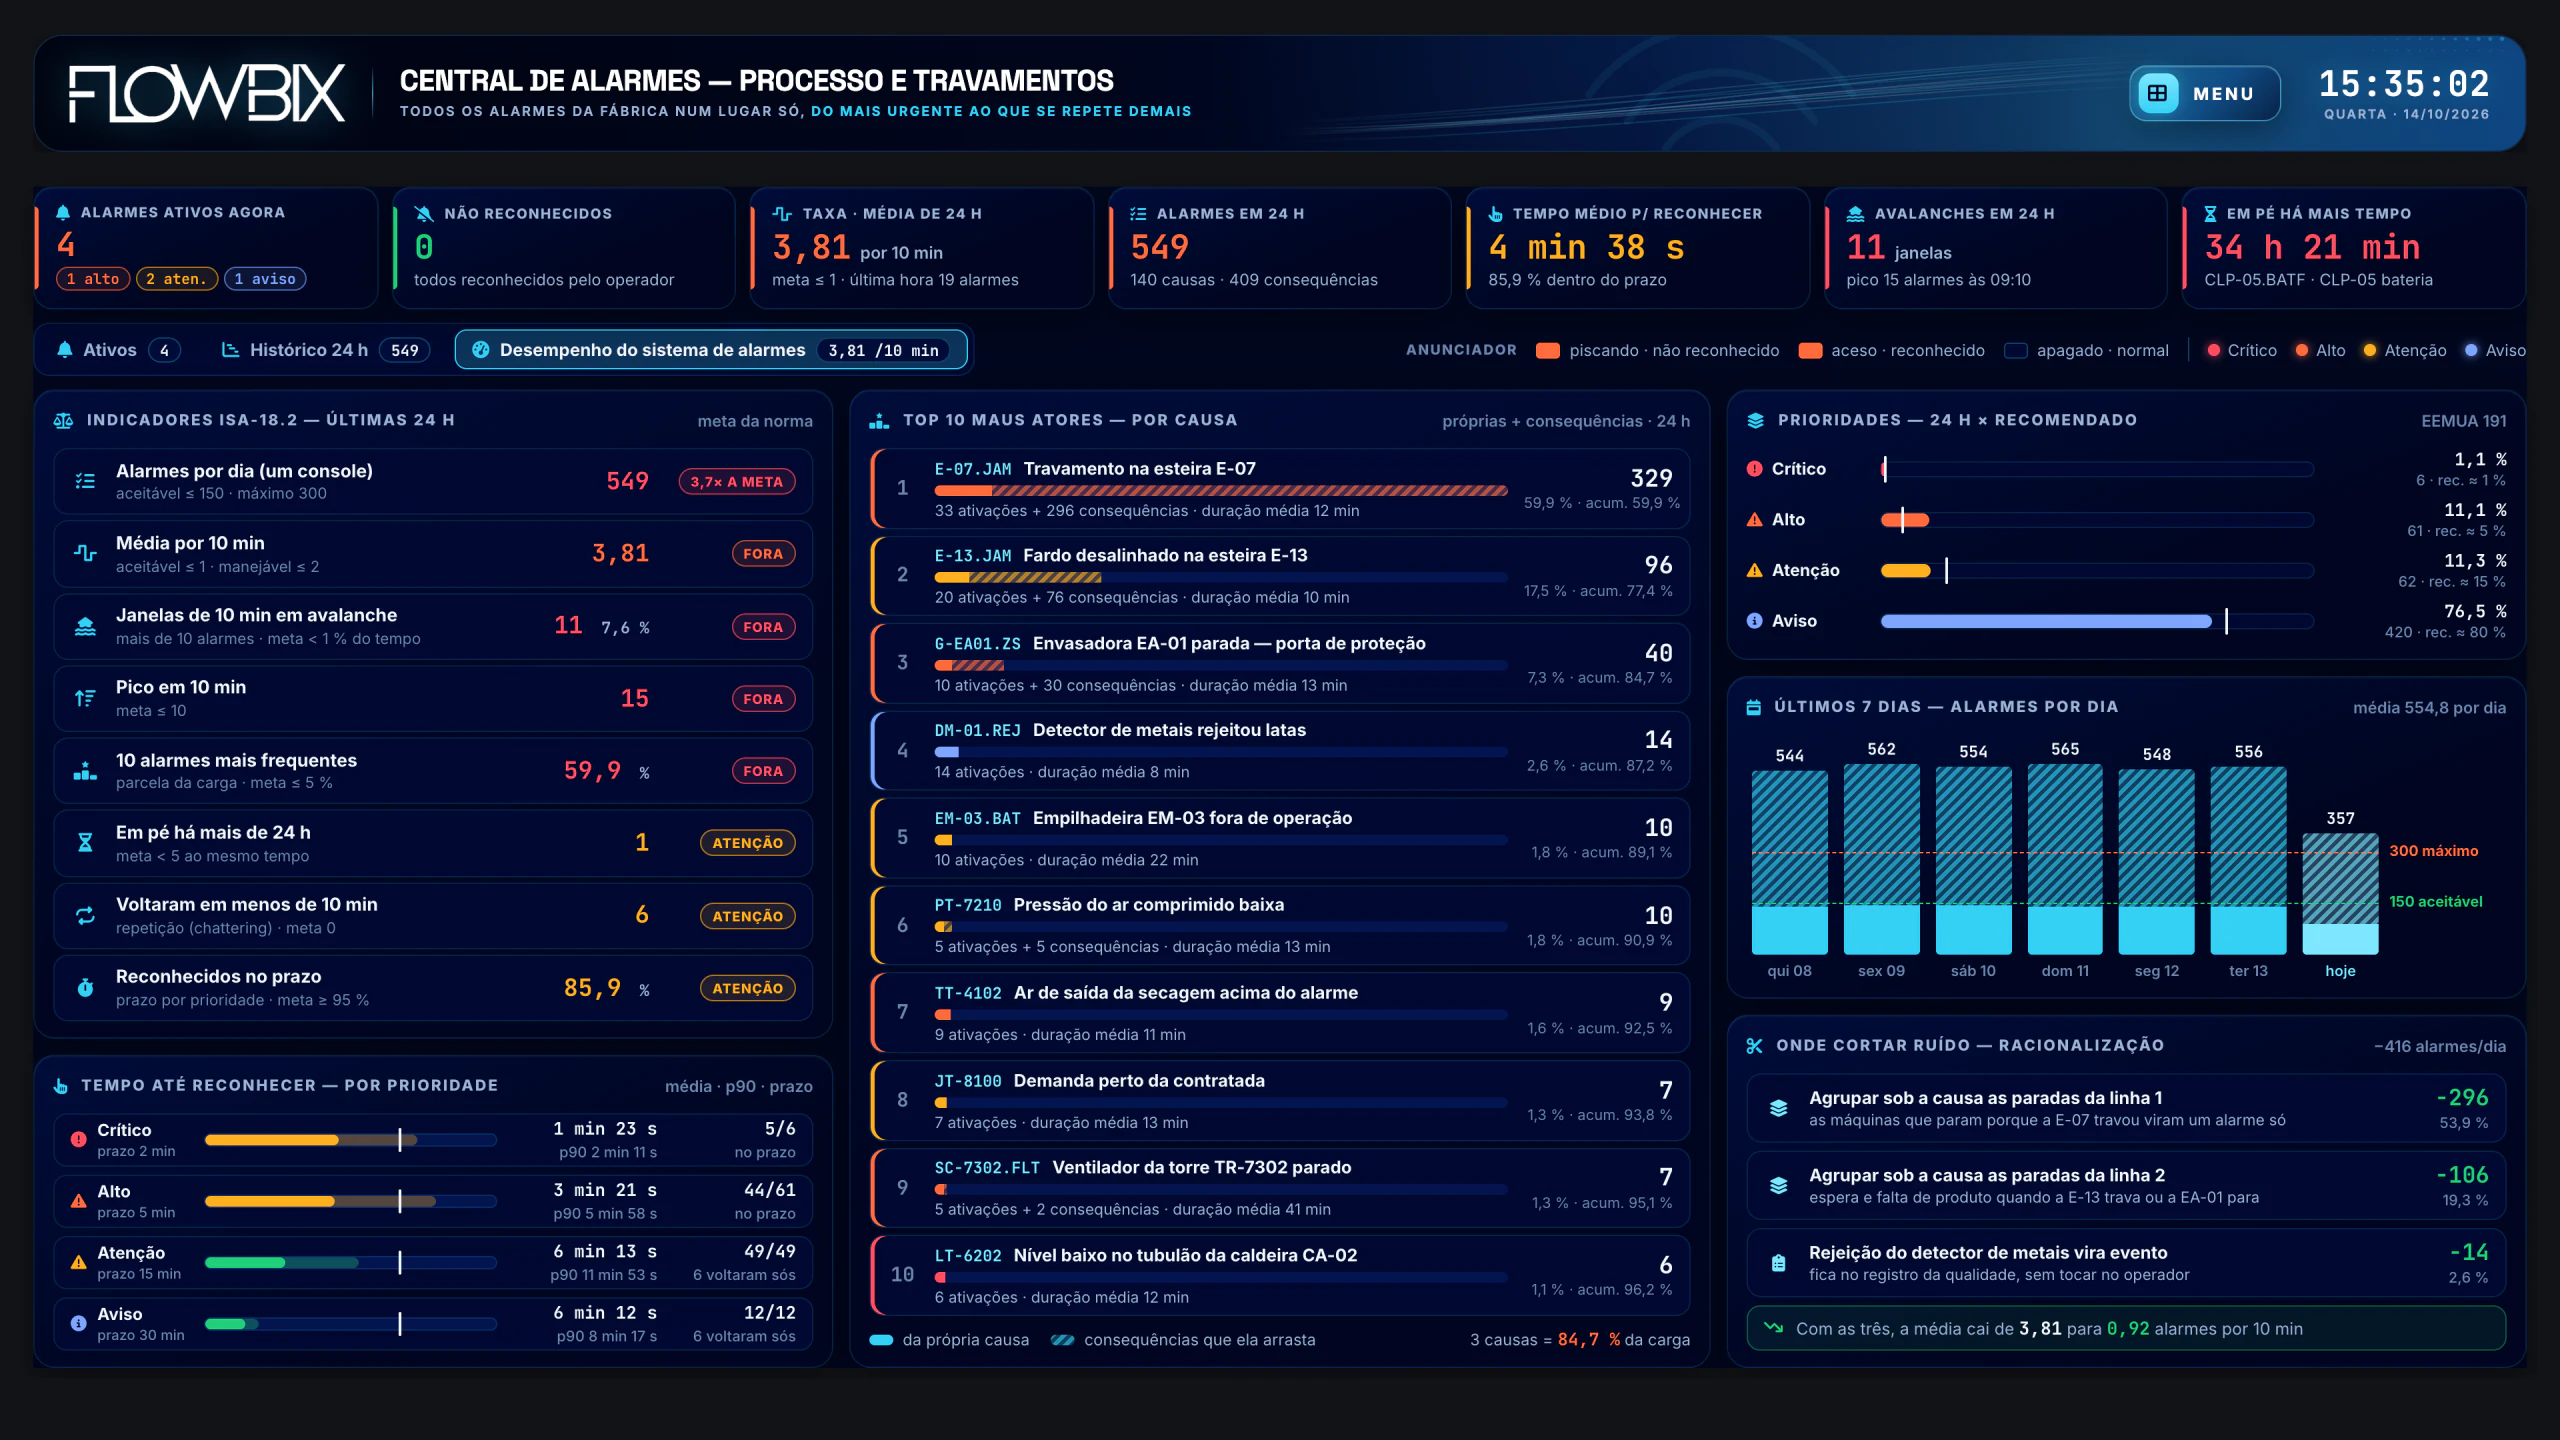
Task: Click the 'piscando · não reconhecido' legend swatch
Action: pyautogui.click(x=1548, y=350)
